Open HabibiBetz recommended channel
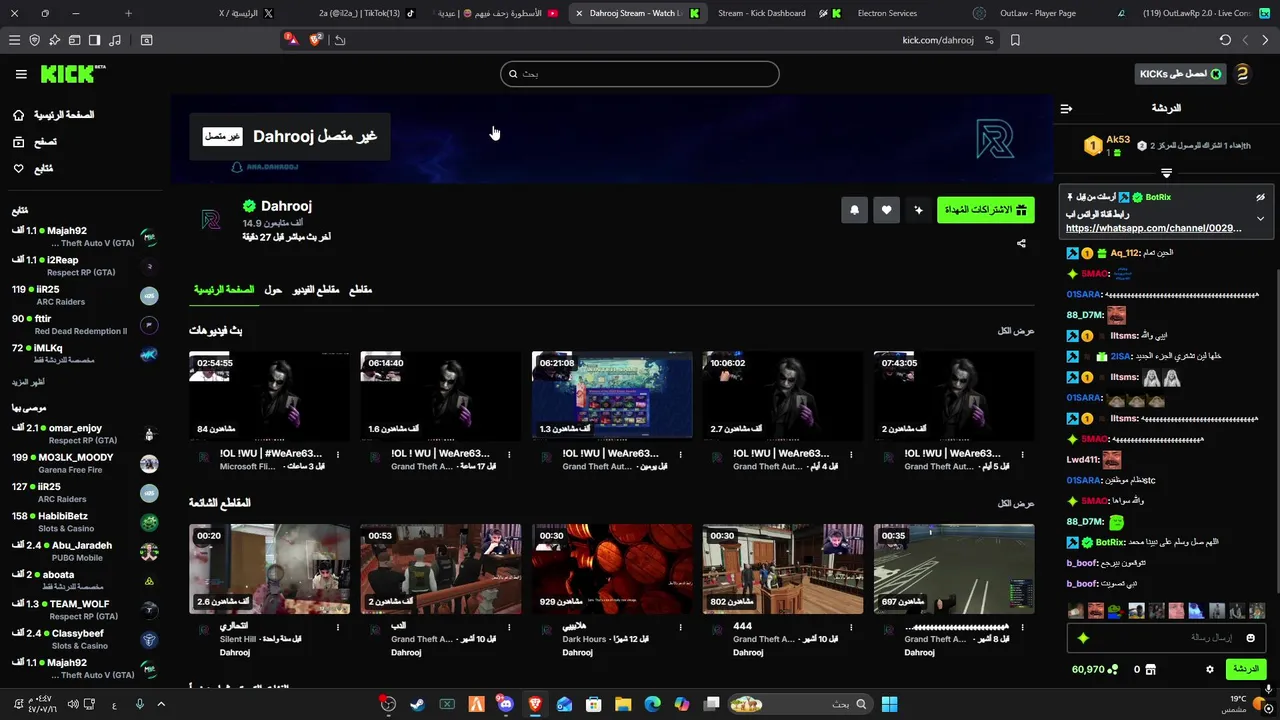 pyautogui.click(x=85, y=522)
